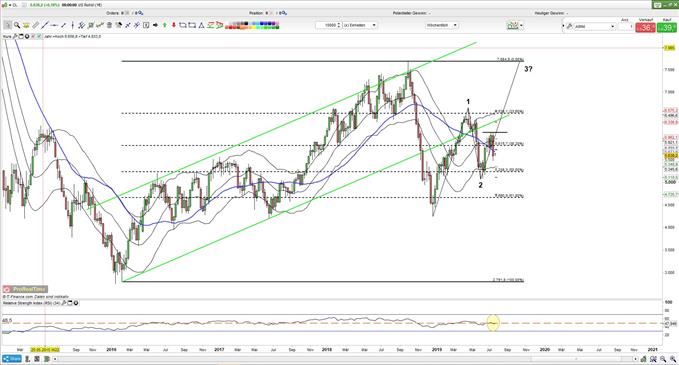The width and height of the screenshot is (679, 365).
Task: Click the red Verkauf sell price button
Action: (x=645, y=27)
